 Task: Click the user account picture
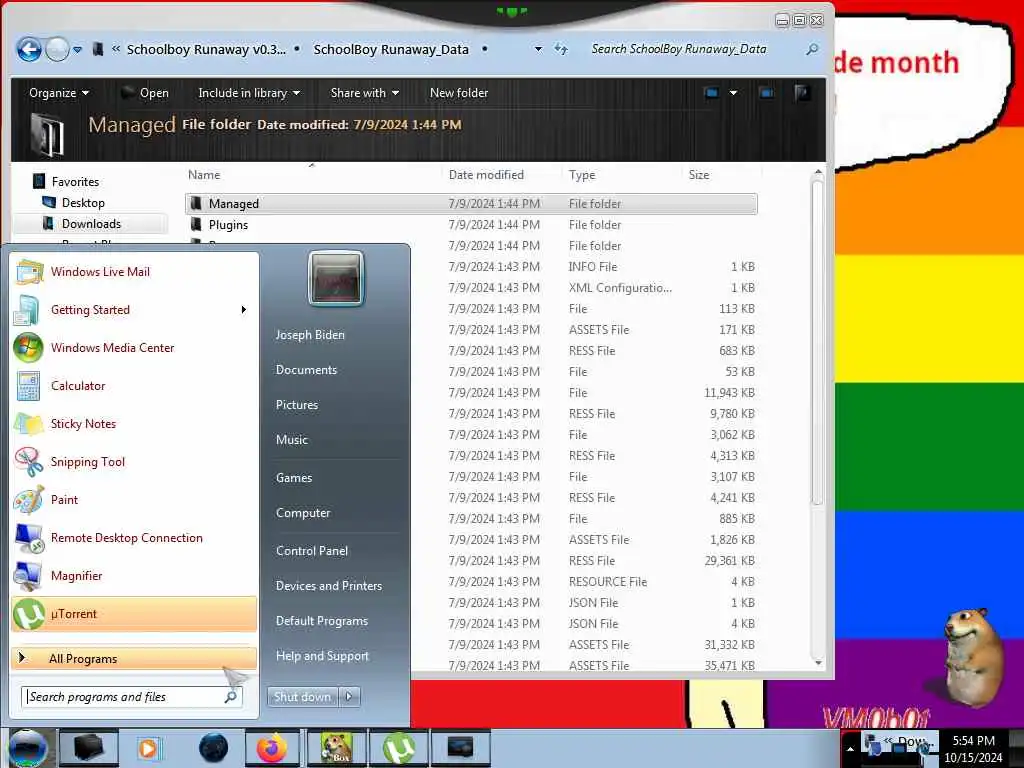[336, 280]
